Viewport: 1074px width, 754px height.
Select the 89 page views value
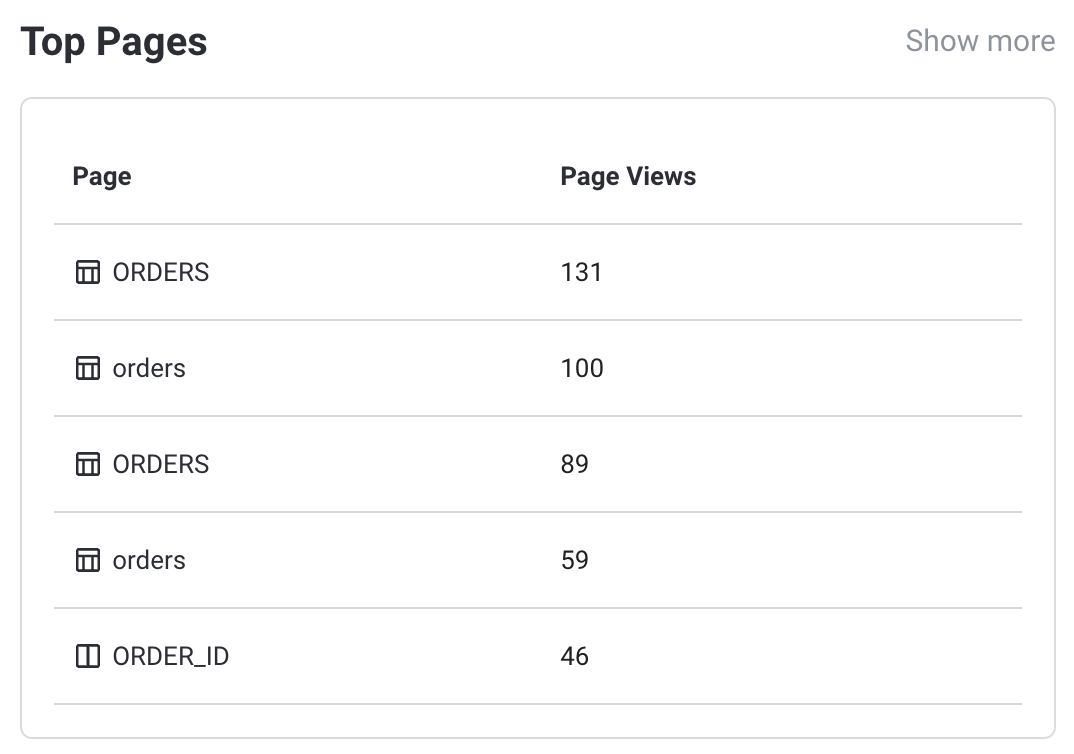point(574,464)
